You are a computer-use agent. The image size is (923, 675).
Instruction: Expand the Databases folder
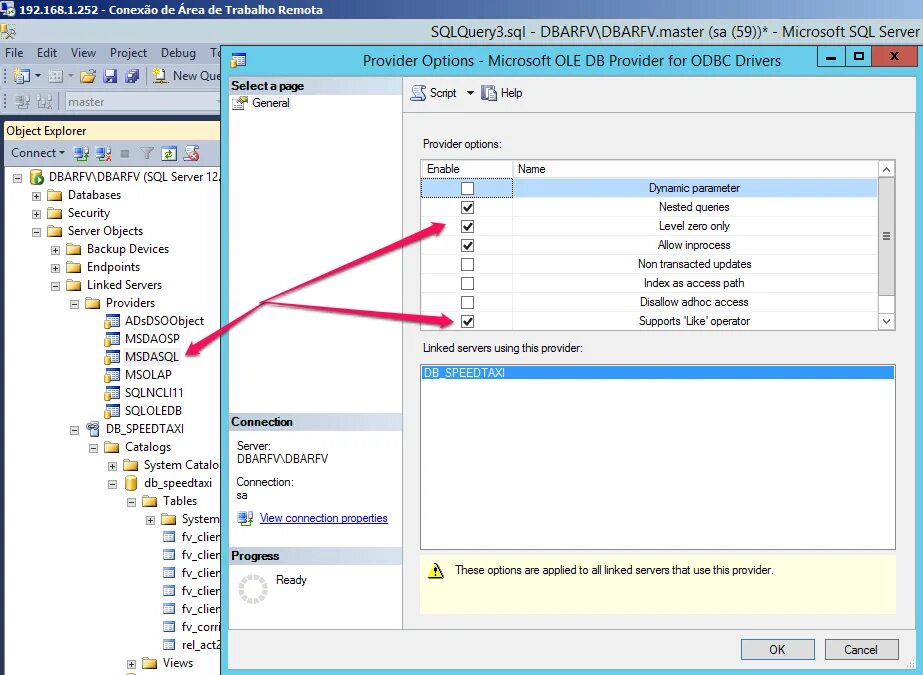coord(36,196)
